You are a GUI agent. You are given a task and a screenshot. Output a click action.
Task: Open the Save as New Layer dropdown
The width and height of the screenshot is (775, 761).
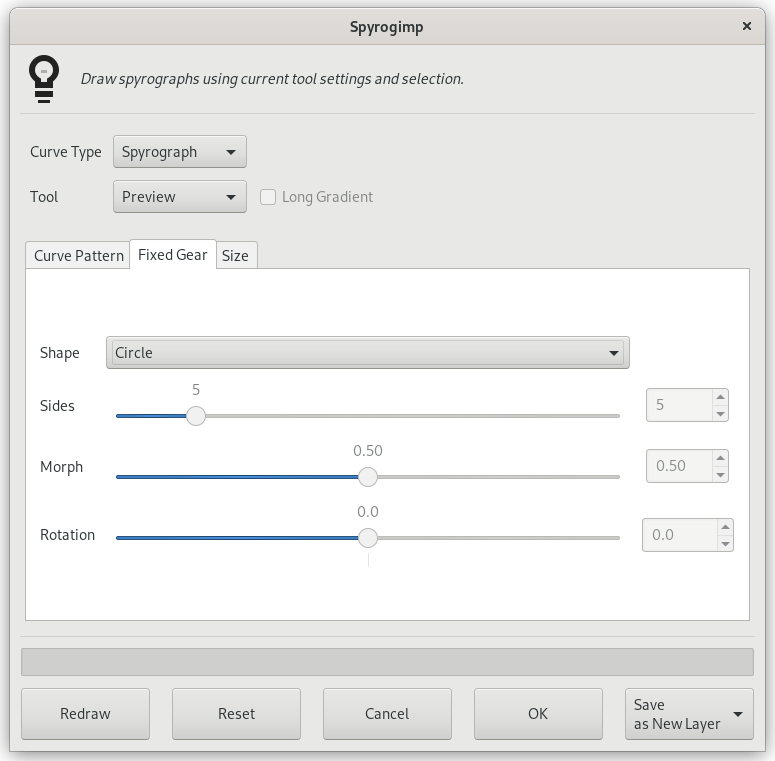pos(689,714)
